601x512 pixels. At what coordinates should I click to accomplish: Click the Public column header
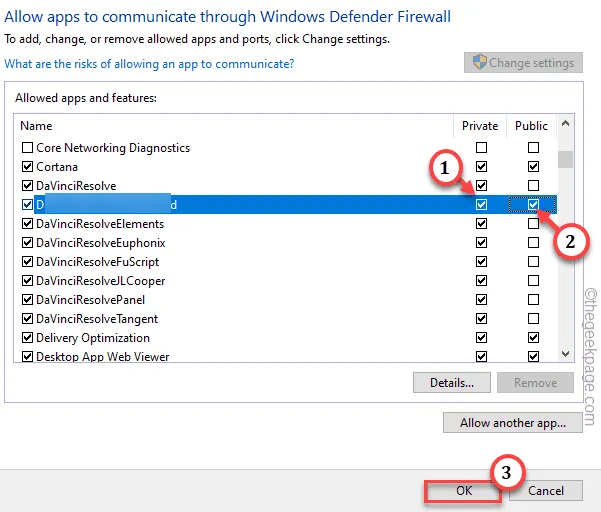pyautogui.click(x=531, y=126)
